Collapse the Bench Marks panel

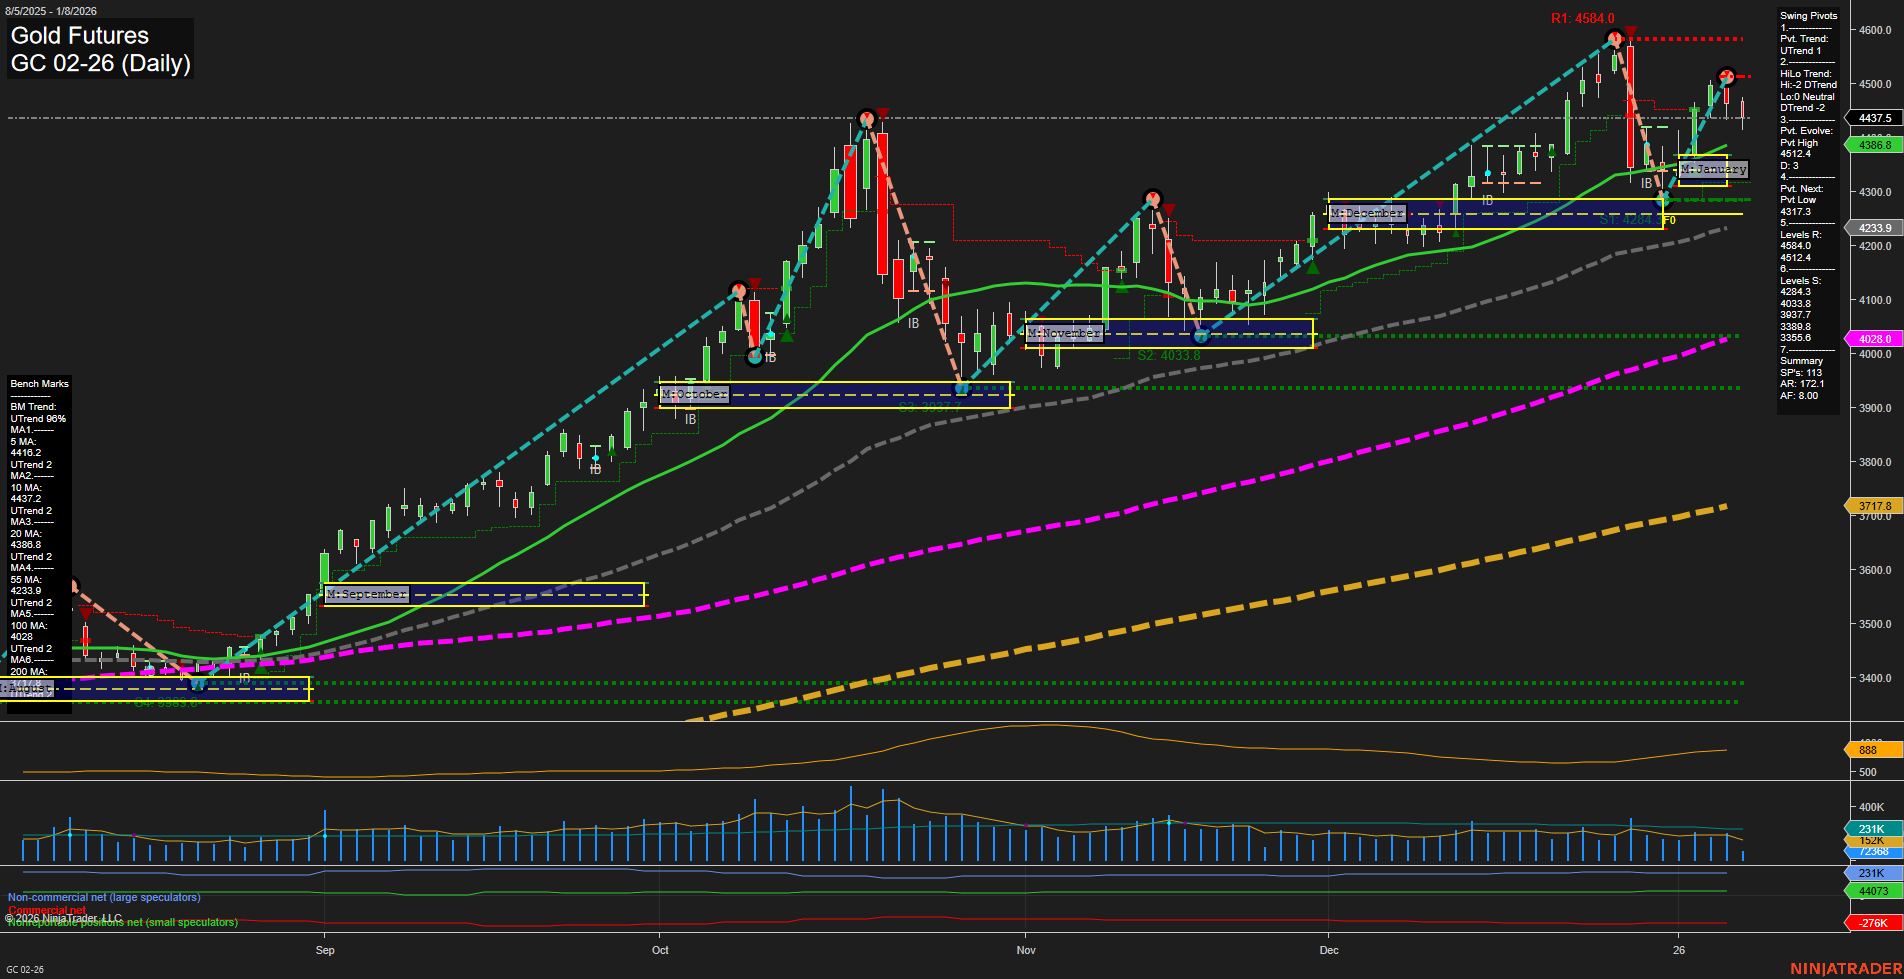[x=39, y=383]
